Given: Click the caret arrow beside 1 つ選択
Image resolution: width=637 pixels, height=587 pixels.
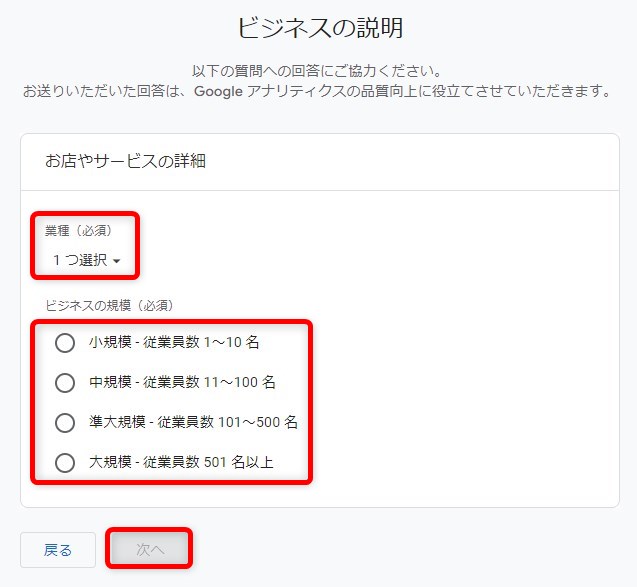Looking at the screenshot, I should [x=117, y=261].
